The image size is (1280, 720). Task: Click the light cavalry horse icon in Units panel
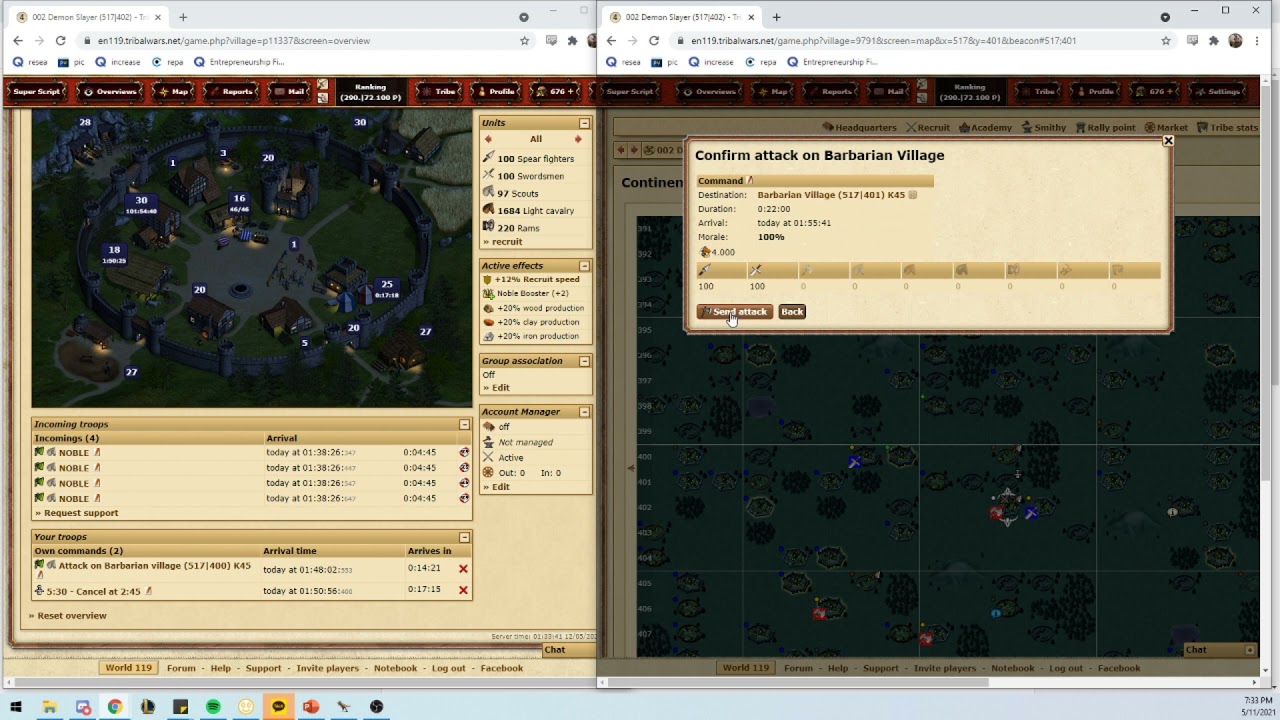488,210
